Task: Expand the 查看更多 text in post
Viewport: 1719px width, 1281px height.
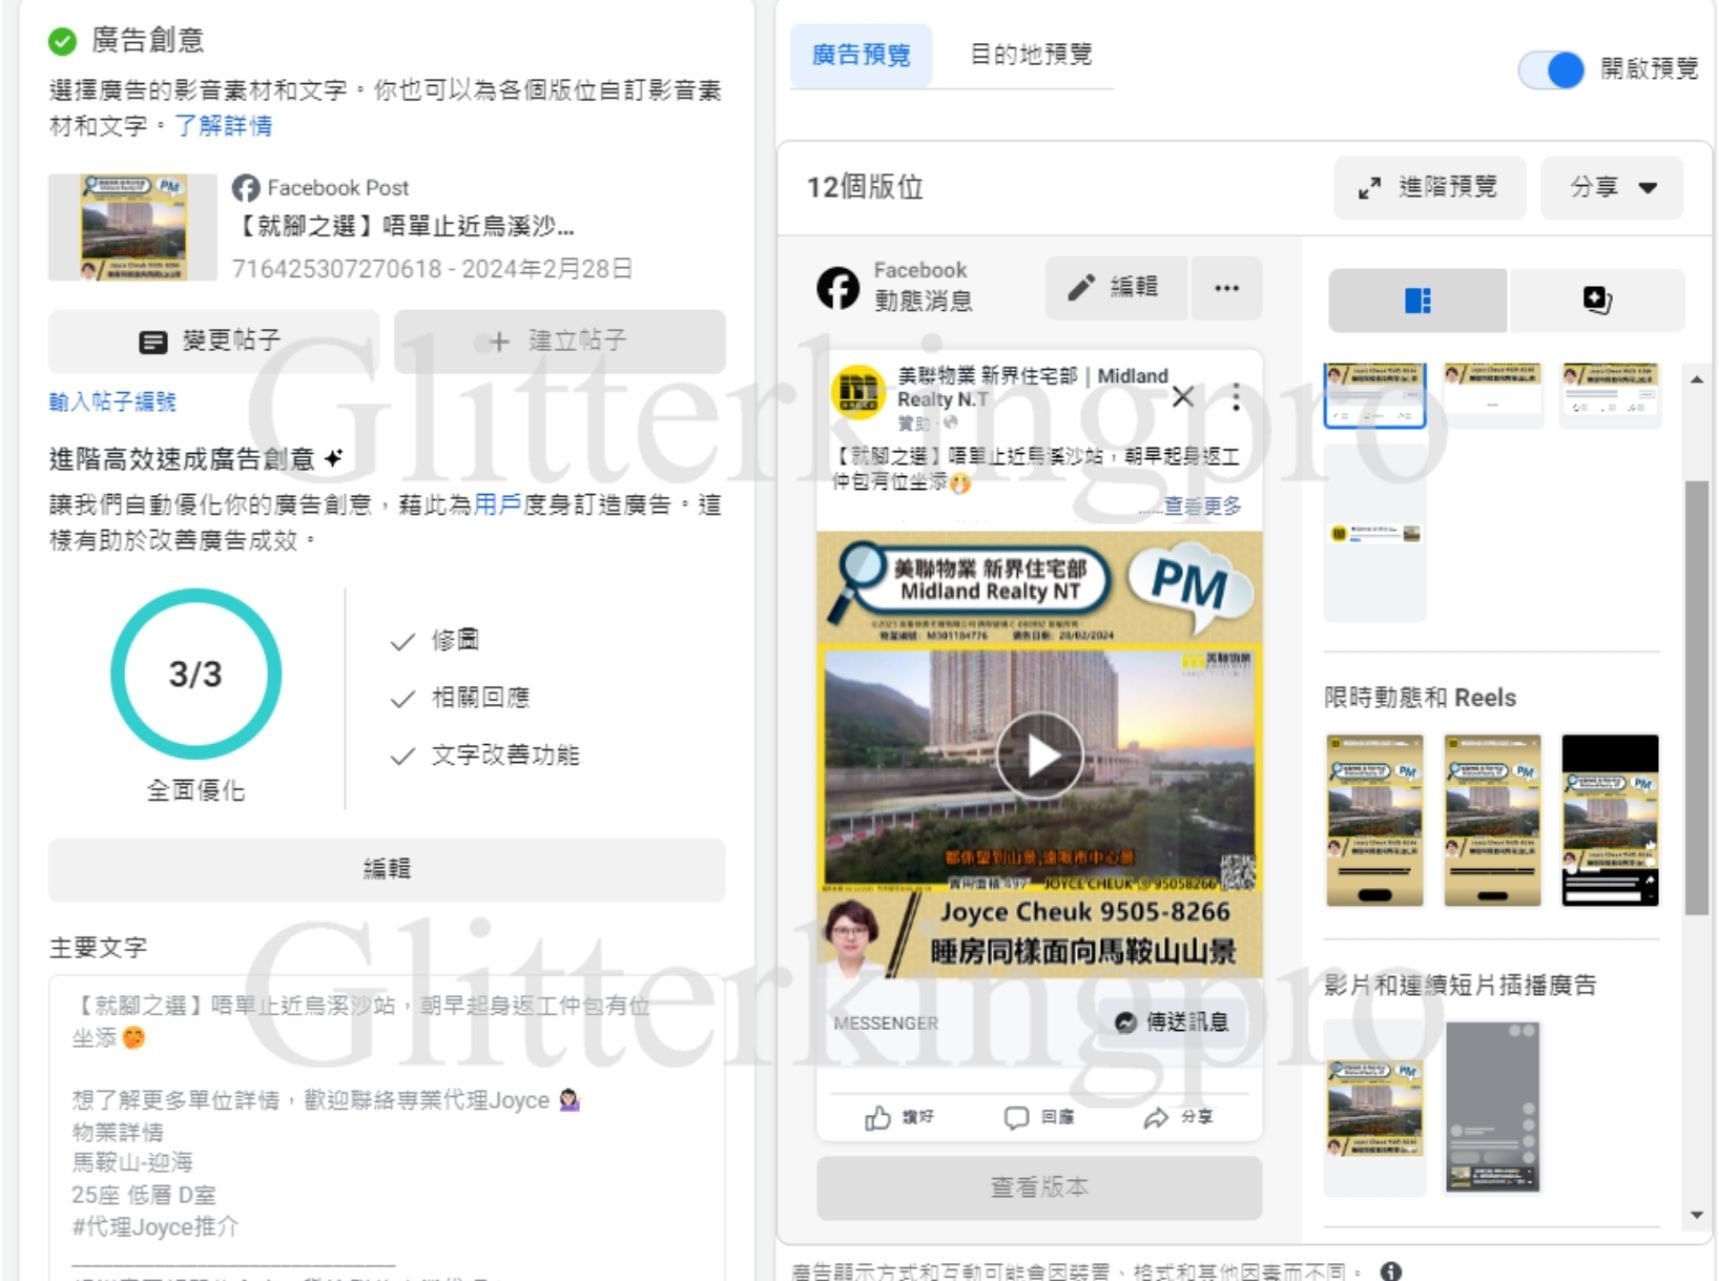Action: pos(1202,506)
